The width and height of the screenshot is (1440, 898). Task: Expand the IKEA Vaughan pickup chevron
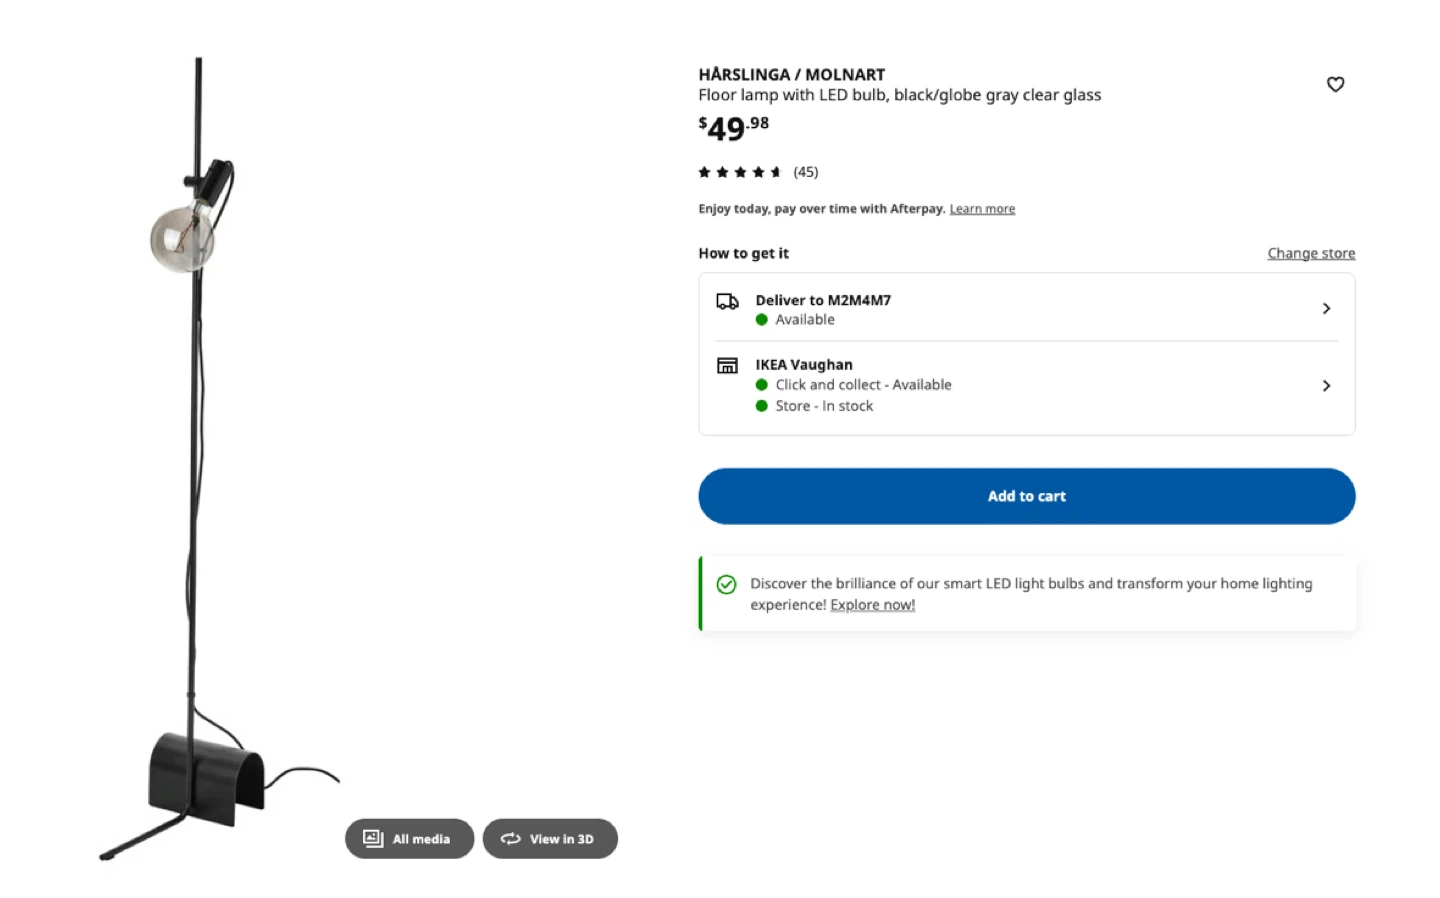tap(1326, 386)
